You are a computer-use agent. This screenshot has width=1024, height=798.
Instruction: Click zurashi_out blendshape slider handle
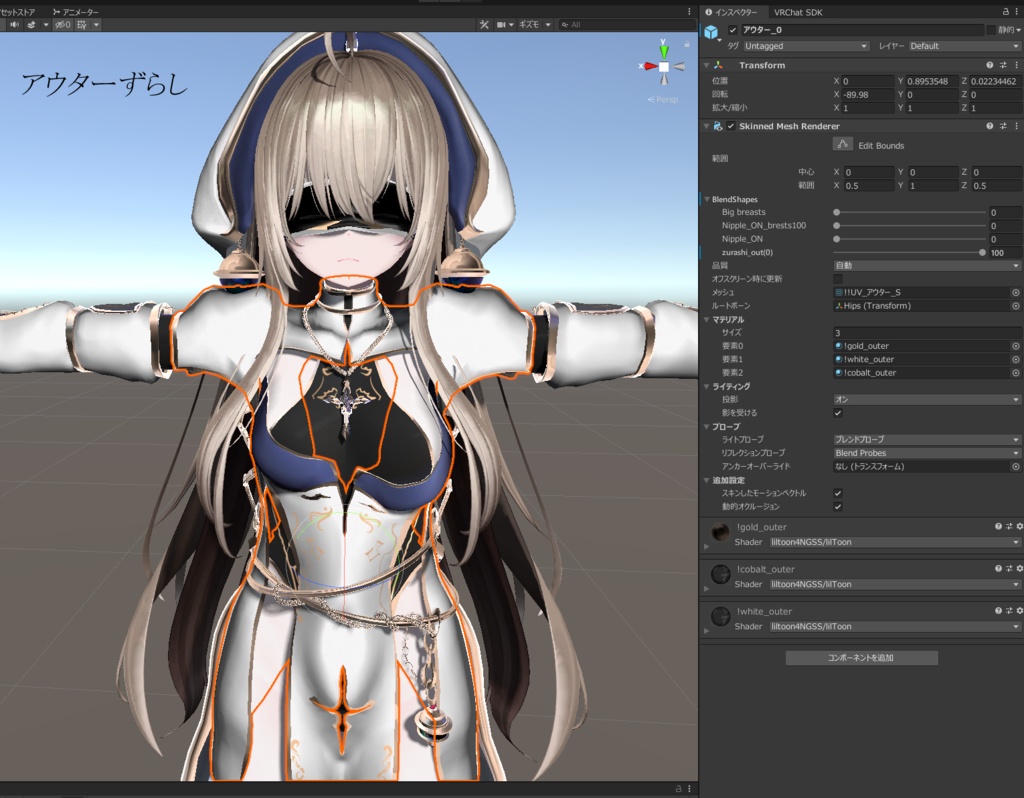pyautogui.click(x=982, y=253)
